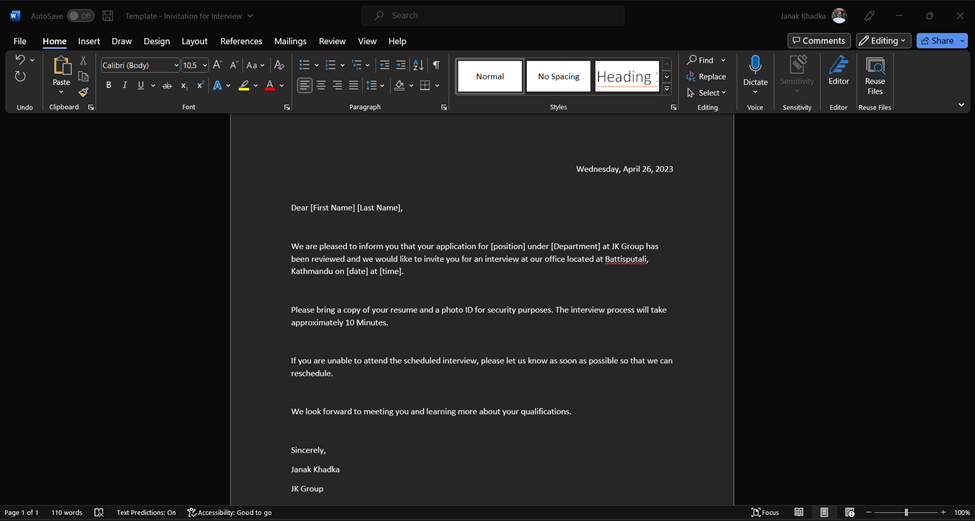Switch to Web Layout view
Viewport: 975px width, 521px height.
coord(849,512)
